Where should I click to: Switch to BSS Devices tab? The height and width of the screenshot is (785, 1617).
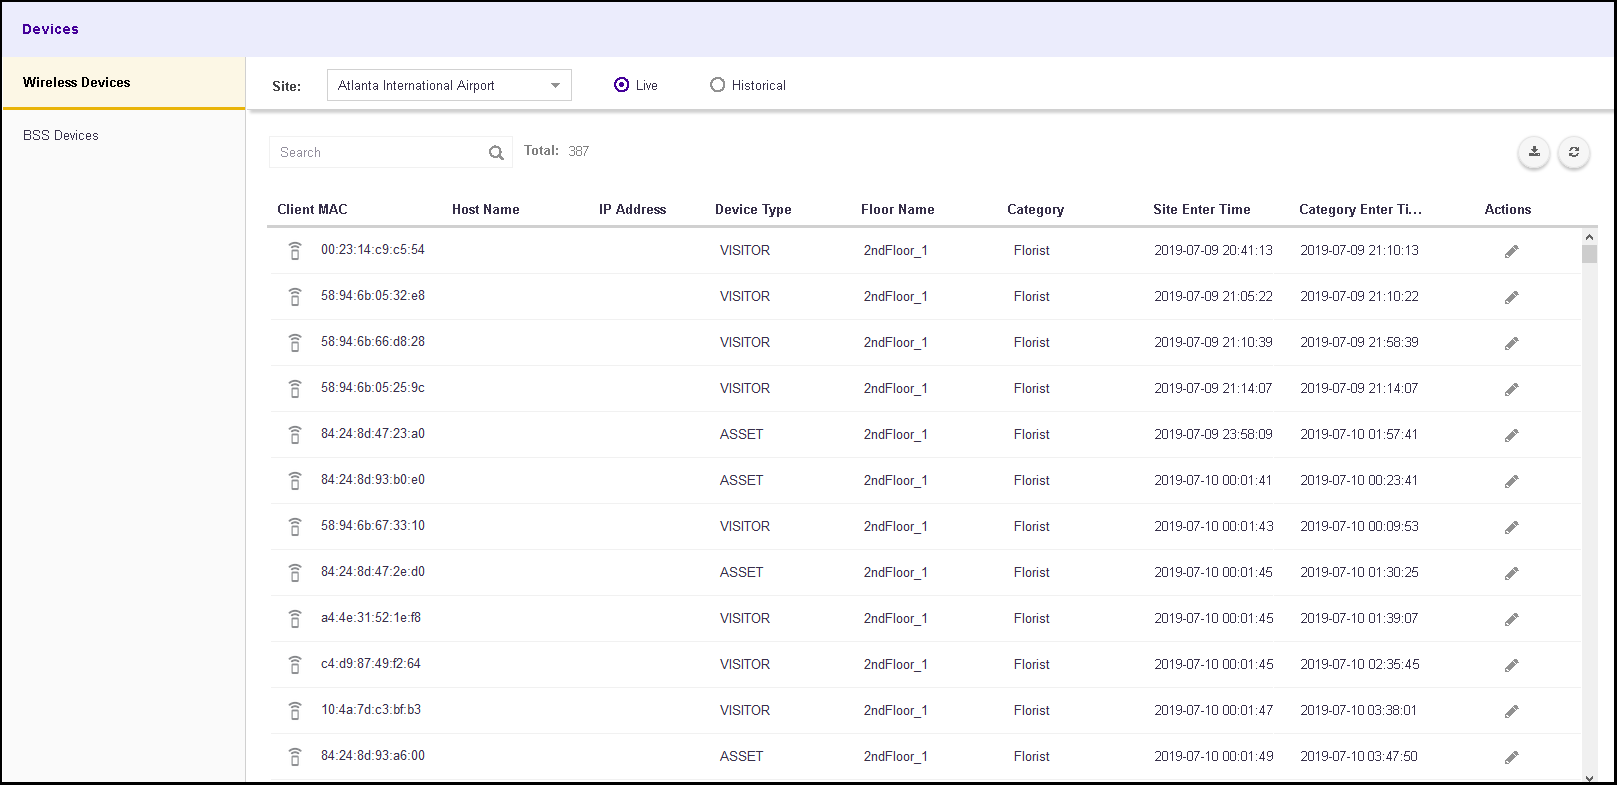(x=61, y=135)
